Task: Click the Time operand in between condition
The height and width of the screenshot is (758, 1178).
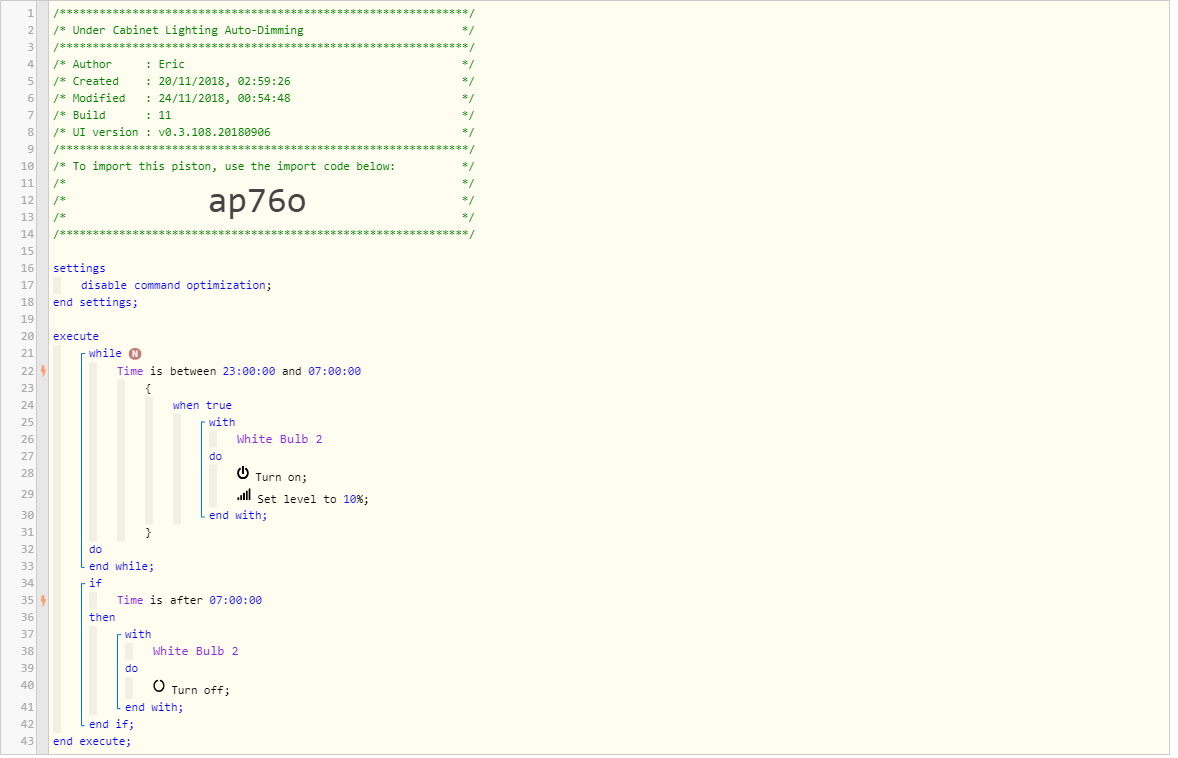Action: [130, 371]
